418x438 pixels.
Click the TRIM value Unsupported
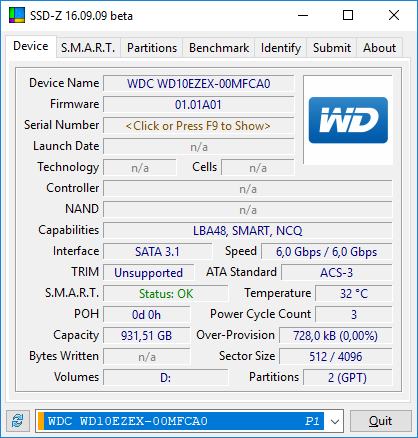coord(149,273)
